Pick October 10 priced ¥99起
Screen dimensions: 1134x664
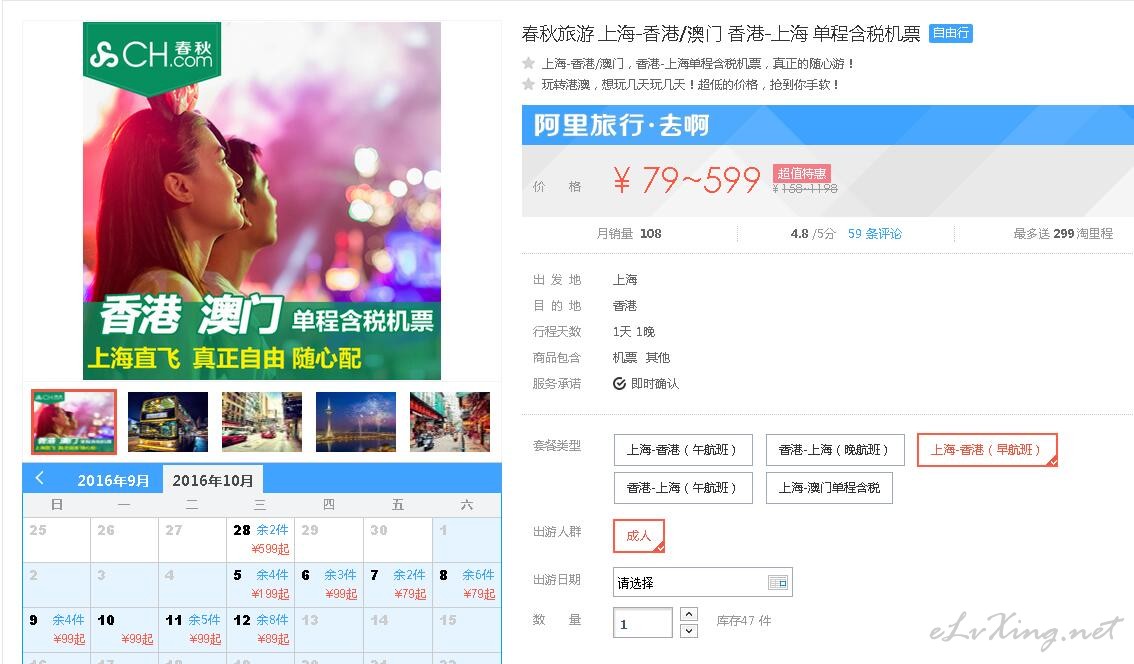pyautogui.click(x=124, y=629)
